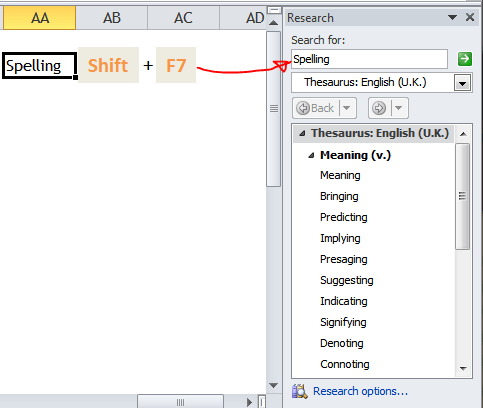Image resolution: width=483 pixels, height=408 pixels.
Task: Open the Research options link
Action: 360,391
